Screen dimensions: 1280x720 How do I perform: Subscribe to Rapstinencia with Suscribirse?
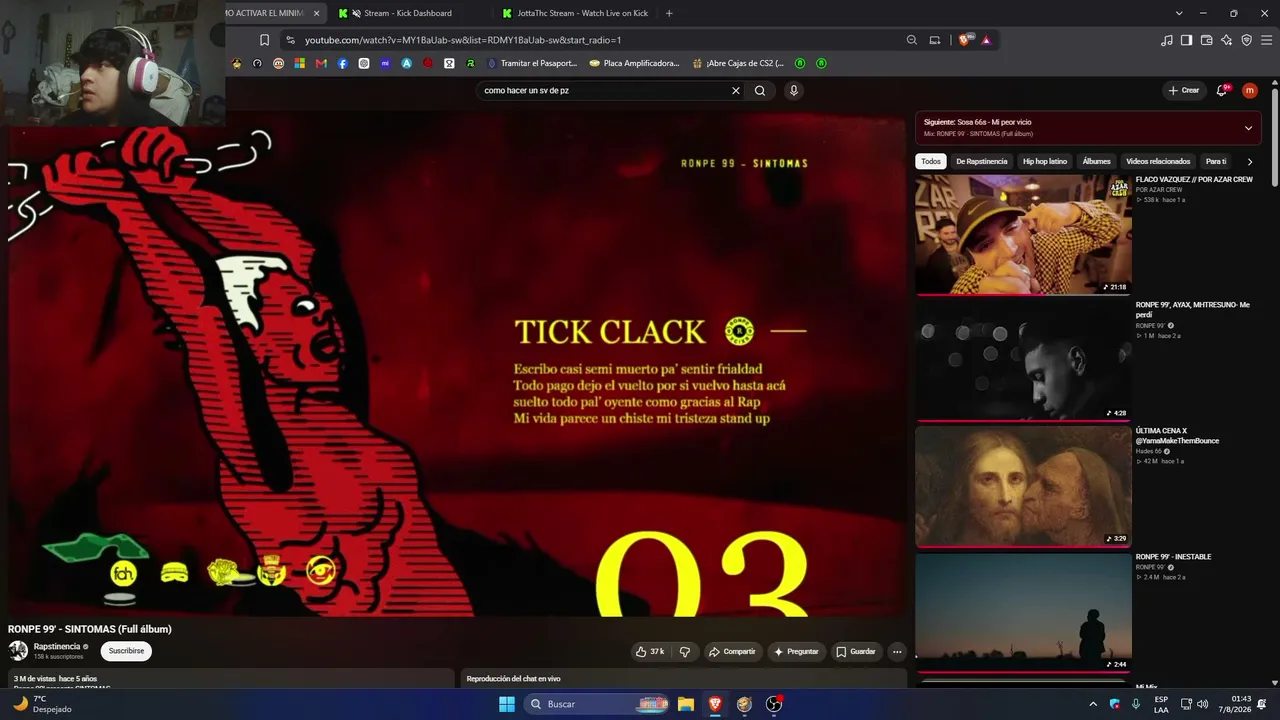[x=126, y=651]
